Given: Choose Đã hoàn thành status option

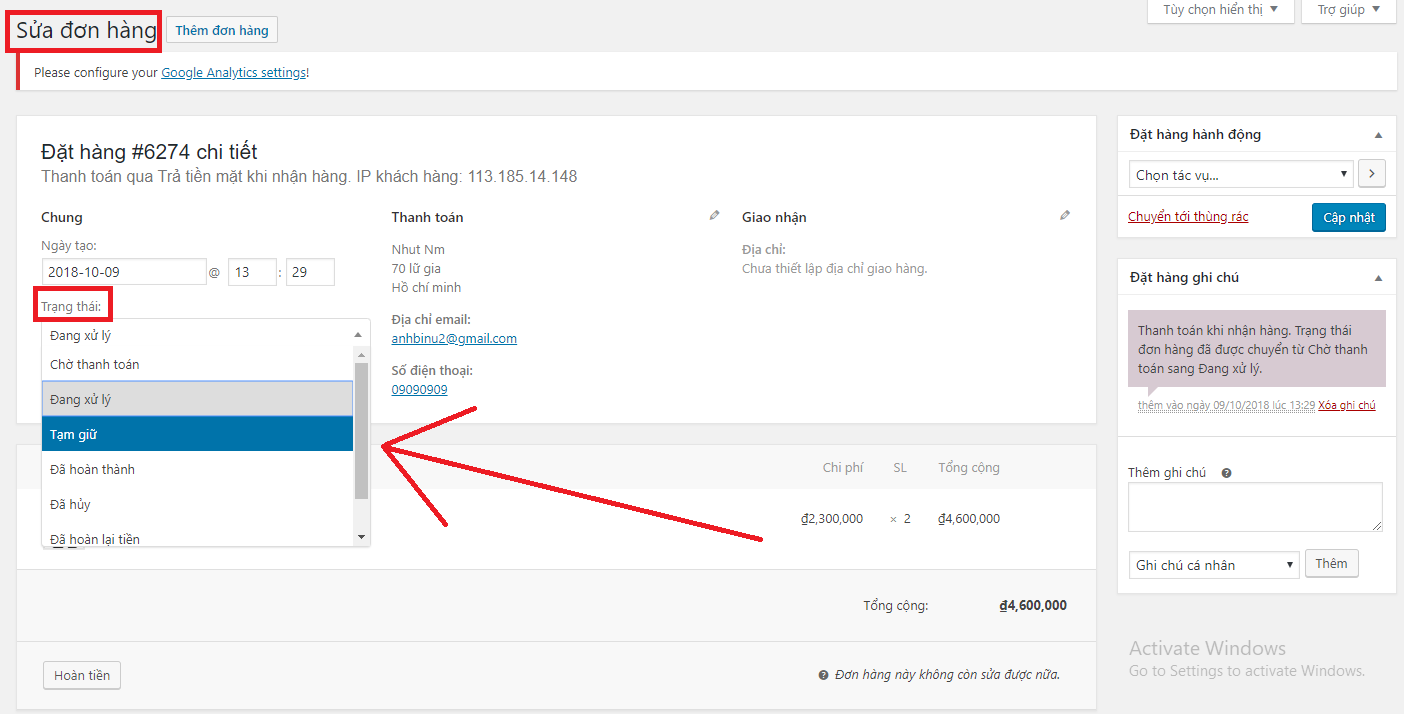Looking at the screenshot, I should (198, 469).
